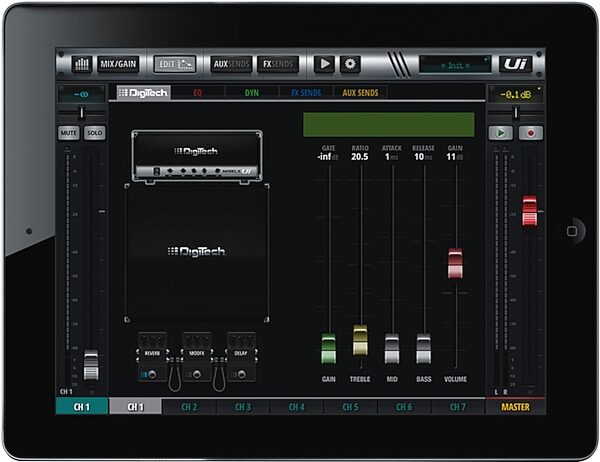This screenshot has height=462, width=600.
Task: Open the meters view icon
Action: 82,64
